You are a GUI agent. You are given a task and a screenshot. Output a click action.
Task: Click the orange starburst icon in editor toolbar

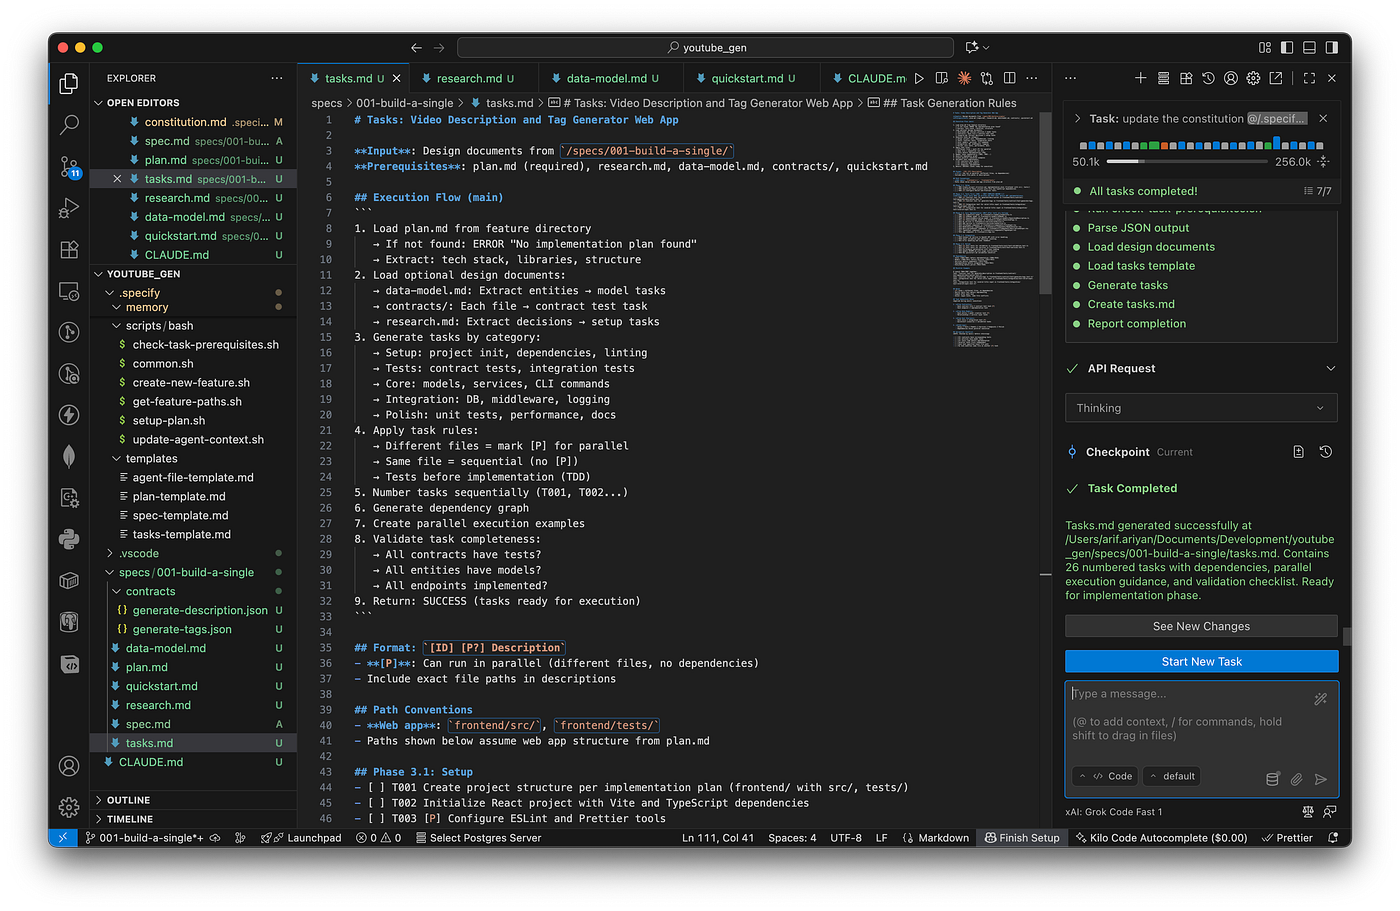coord(964,78)
